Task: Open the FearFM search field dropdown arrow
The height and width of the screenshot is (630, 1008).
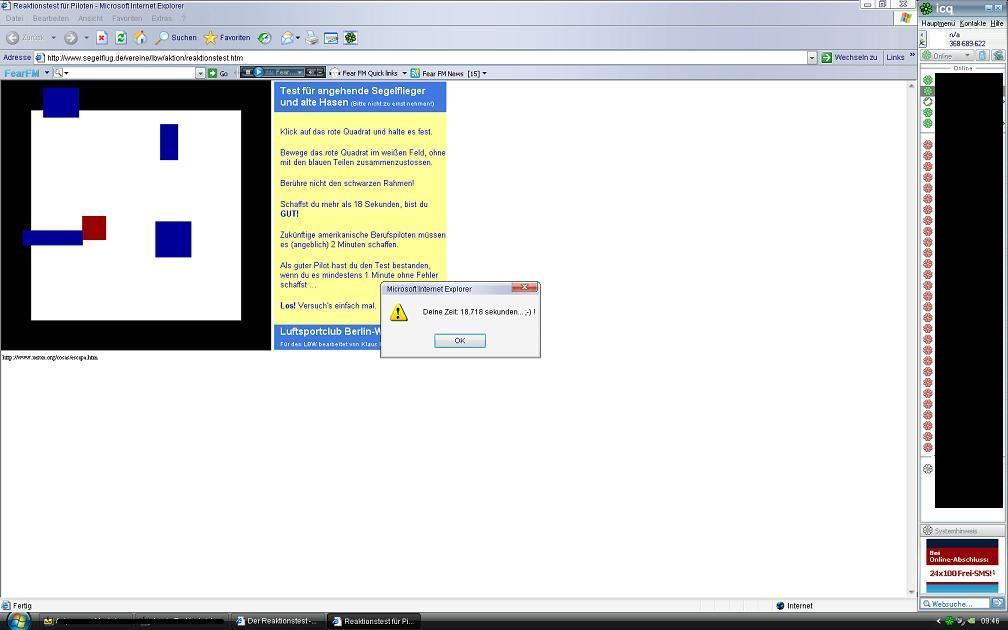Action: 200,73
